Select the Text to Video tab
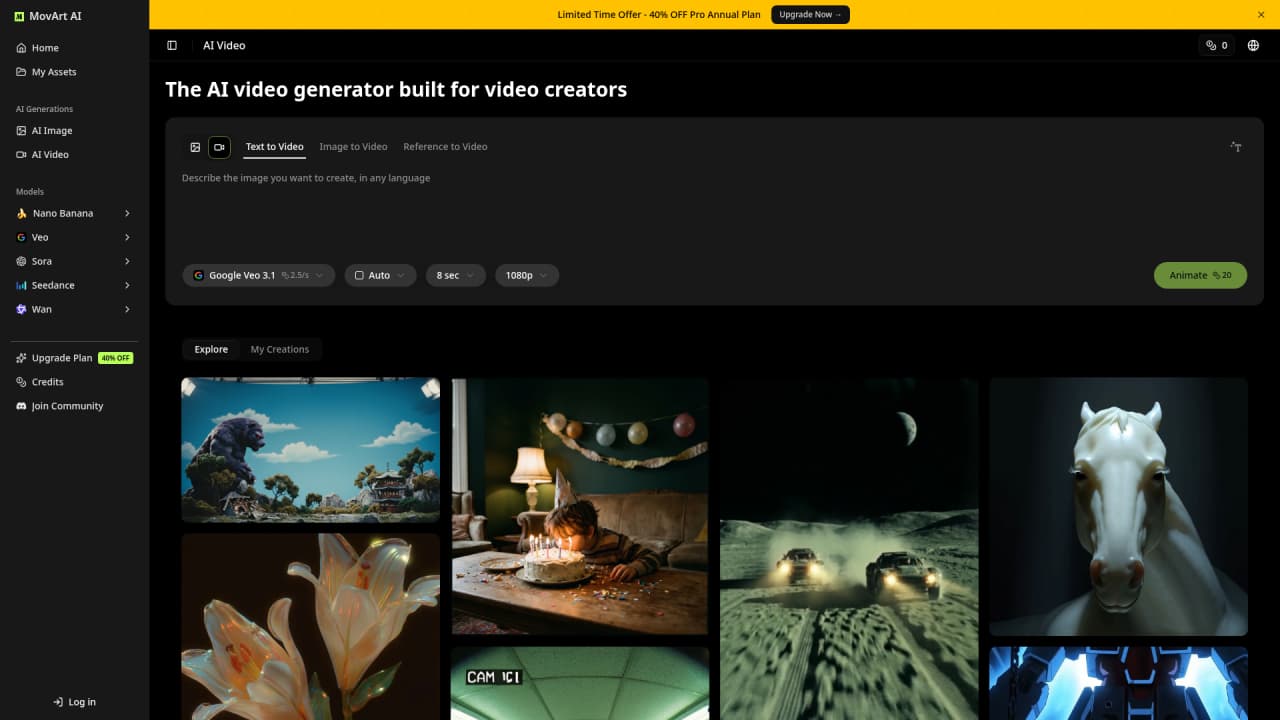Viewport: 1280px width, 720px height. pos(274,147)
